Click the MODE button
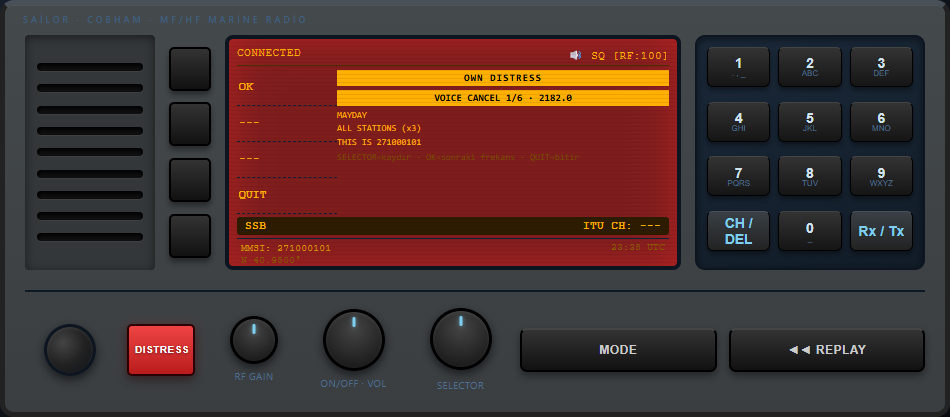 [x=618, y=350]
